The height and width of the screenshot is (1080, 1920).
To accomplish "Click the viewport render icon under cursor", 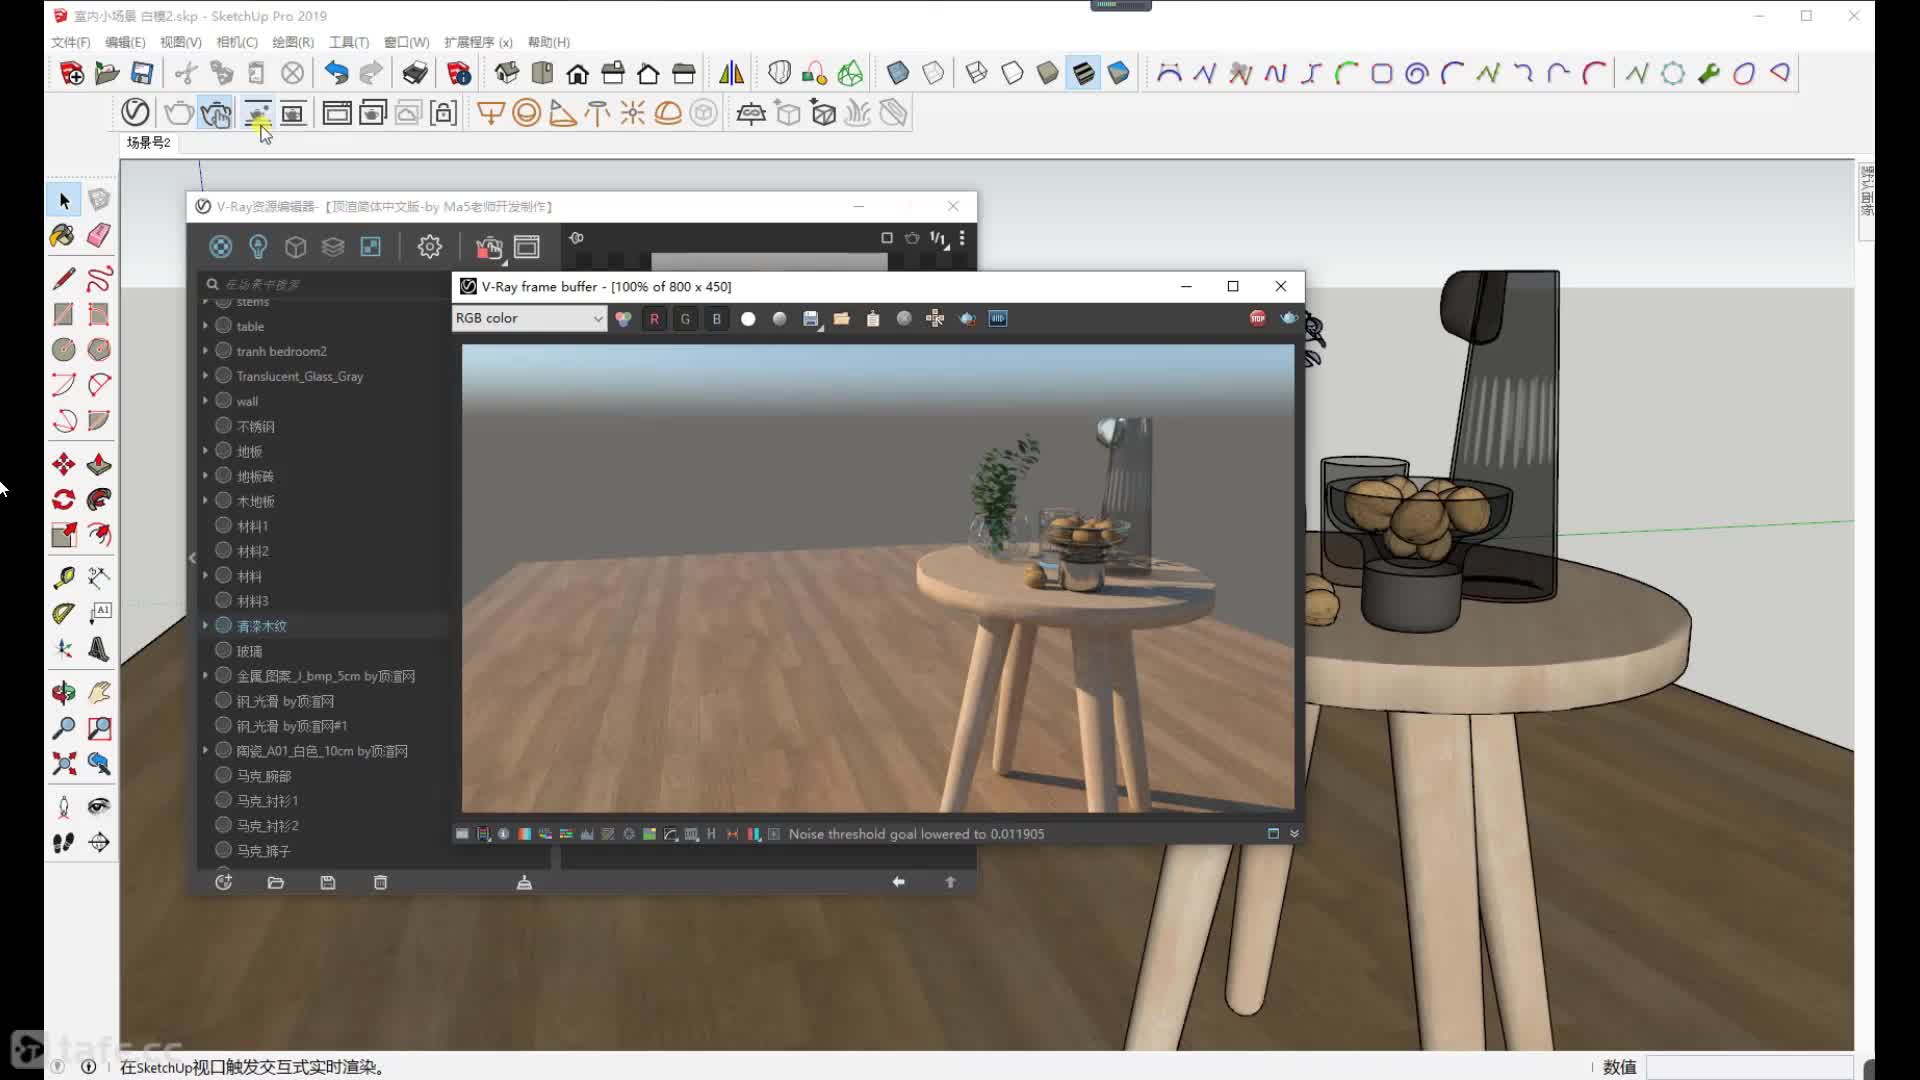I will (x=257, y=113).
